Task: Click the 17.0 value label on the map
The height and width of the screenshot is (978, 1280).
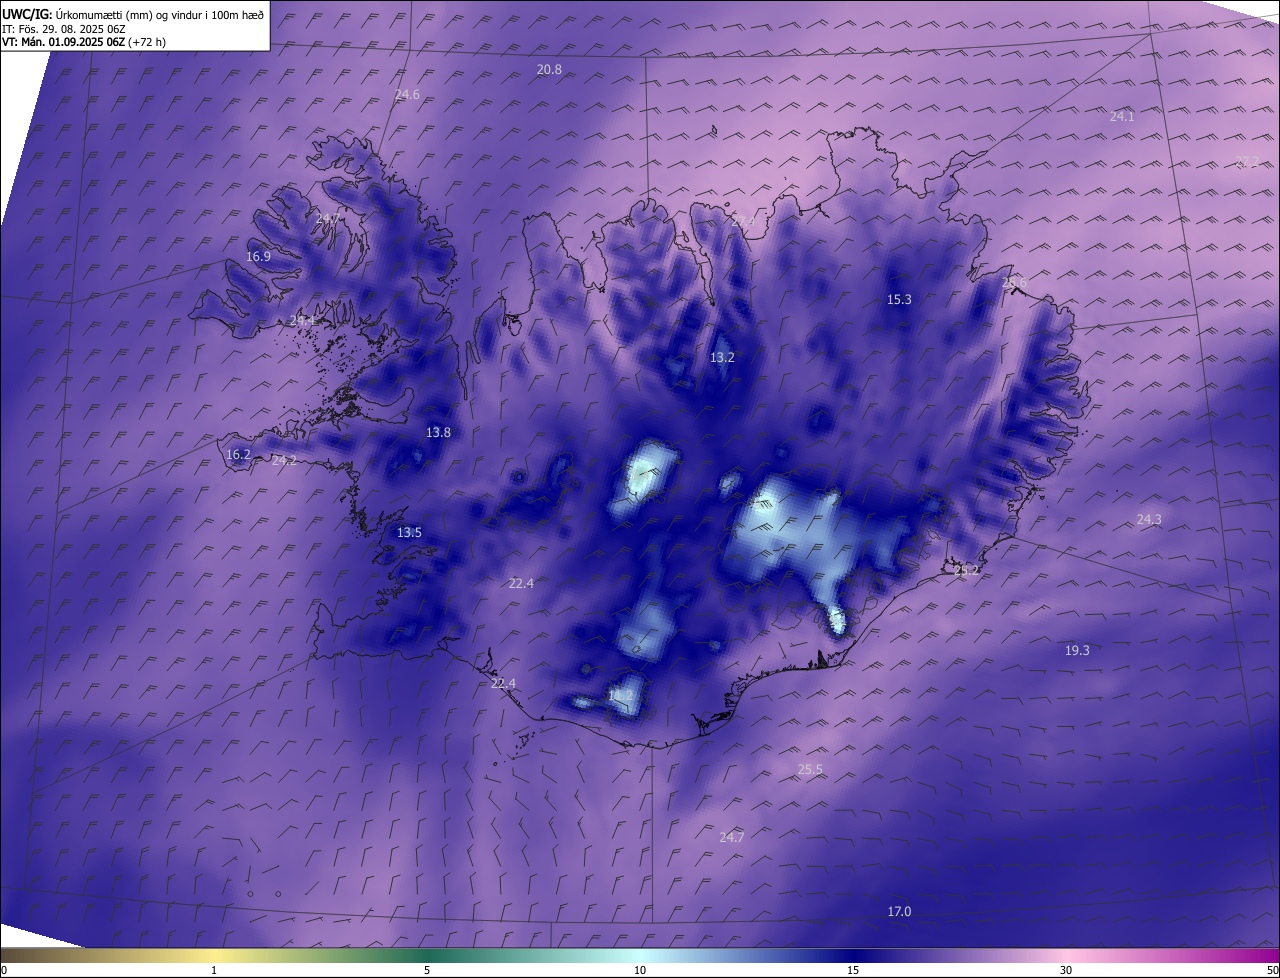Action: click(x=899, y=912)
